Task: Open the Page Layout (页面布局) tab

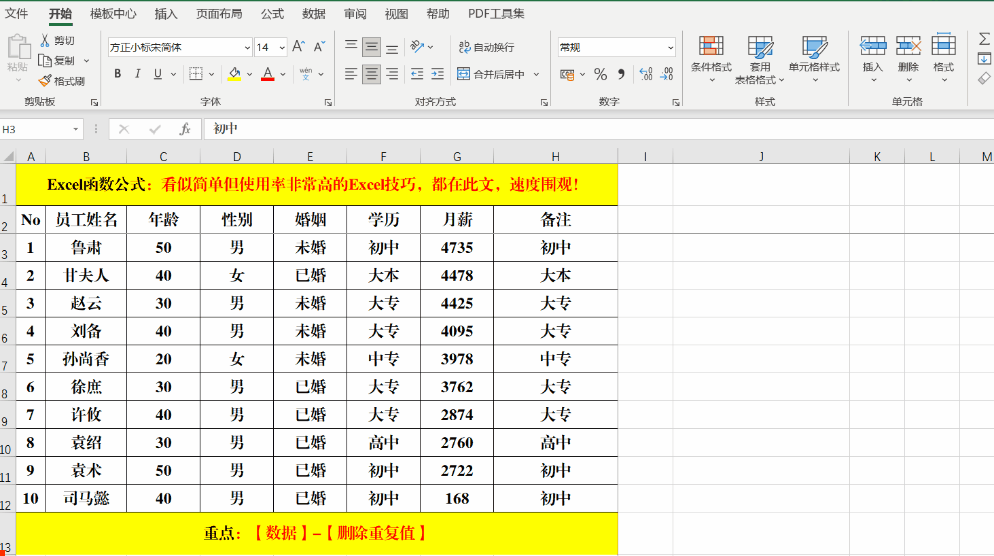Action: [219, 13]
